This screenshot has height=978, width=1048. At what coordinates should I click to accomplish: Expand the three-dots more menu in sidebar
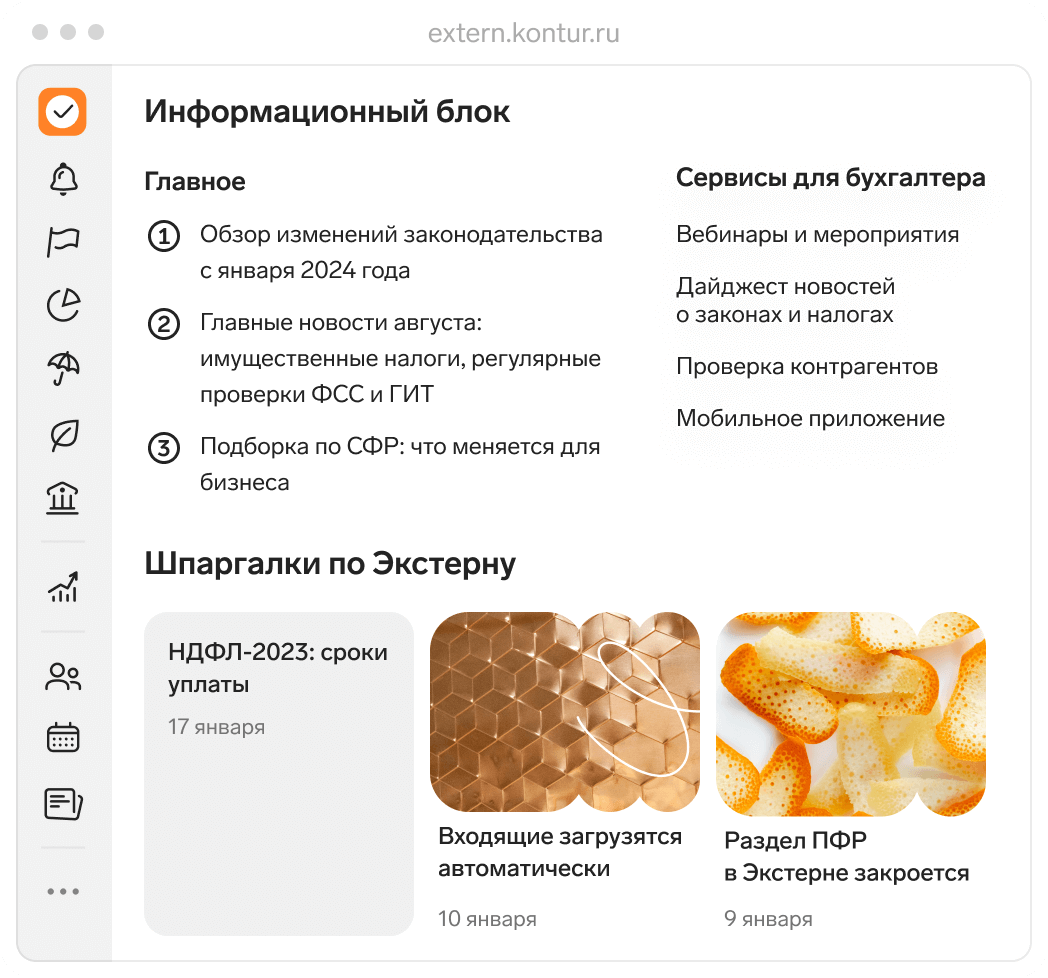point(63,891)
